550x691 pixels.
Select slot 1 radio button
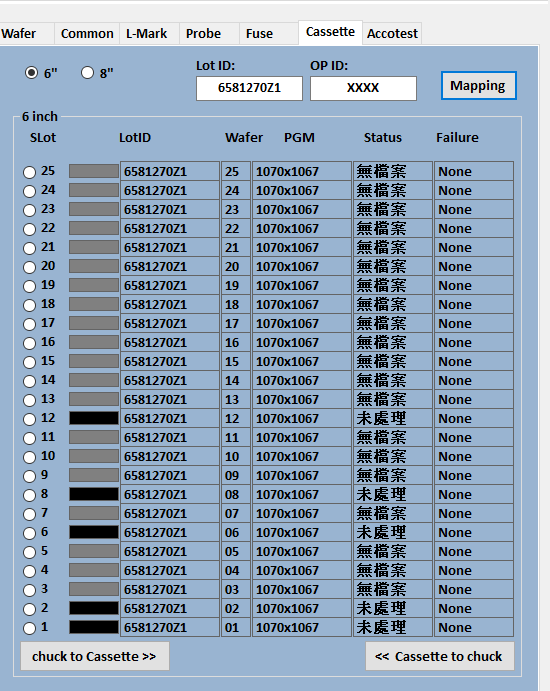click(x=30, y=628)
